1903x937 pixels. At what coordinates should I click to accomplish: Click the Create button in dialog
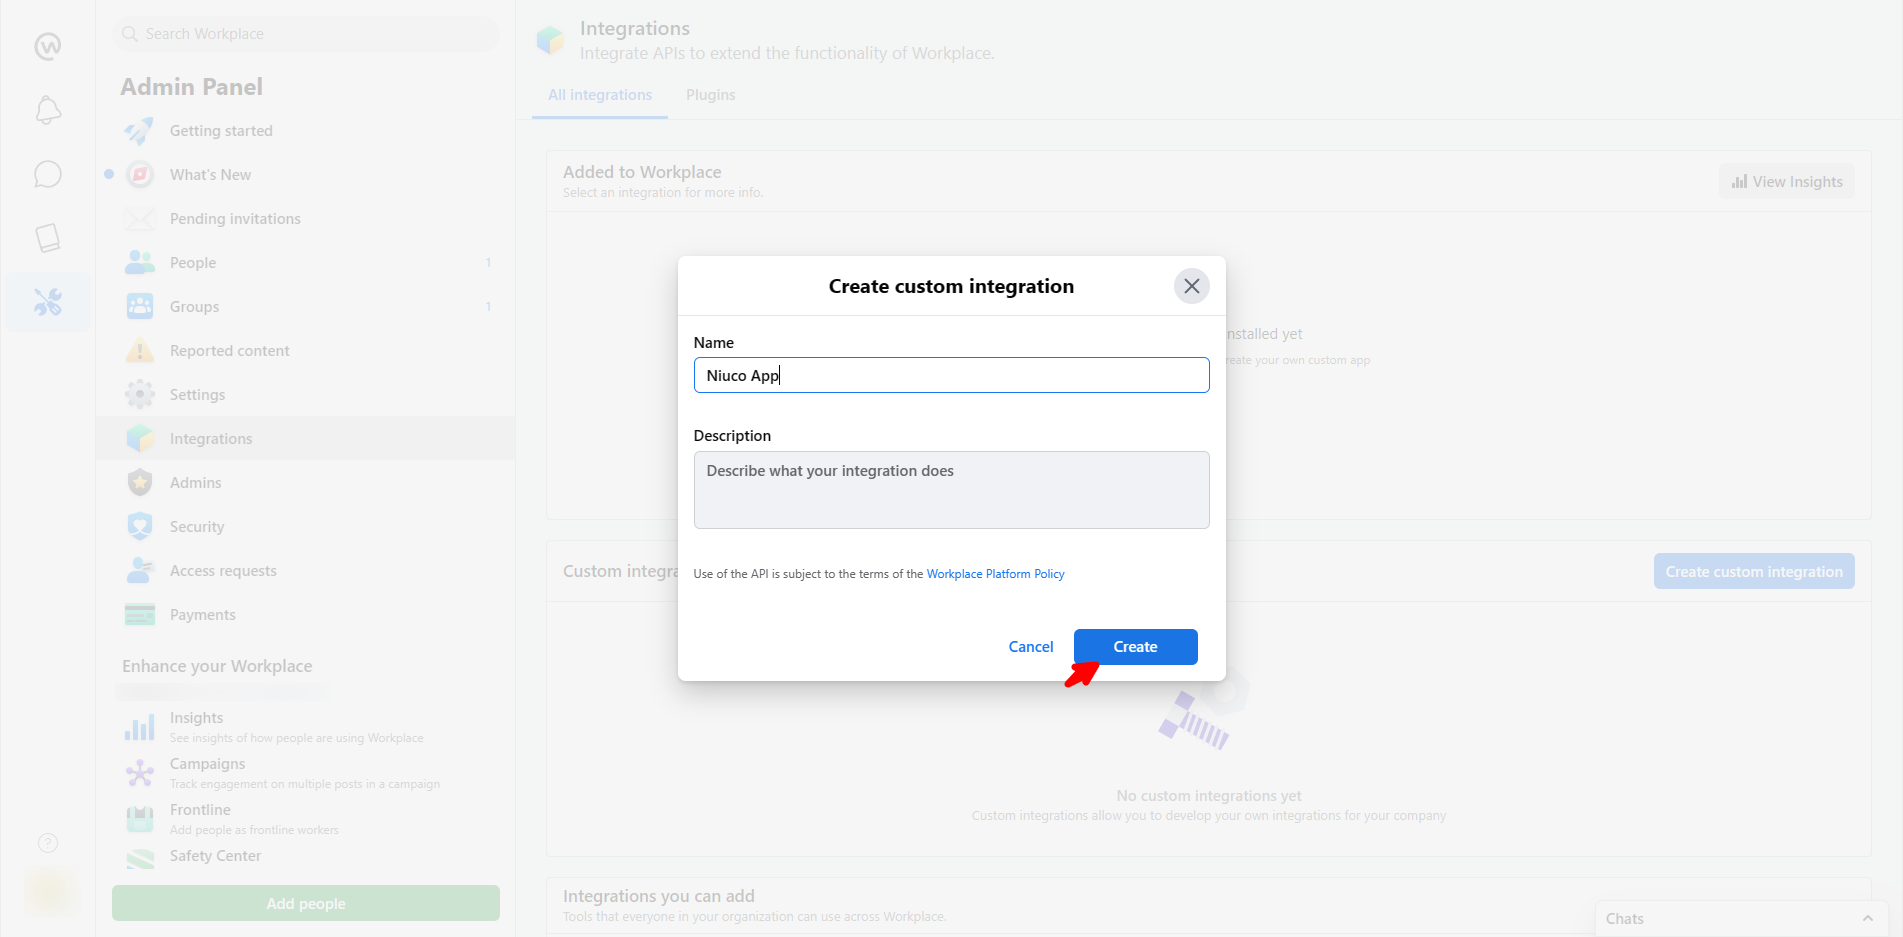(1135, 647)
